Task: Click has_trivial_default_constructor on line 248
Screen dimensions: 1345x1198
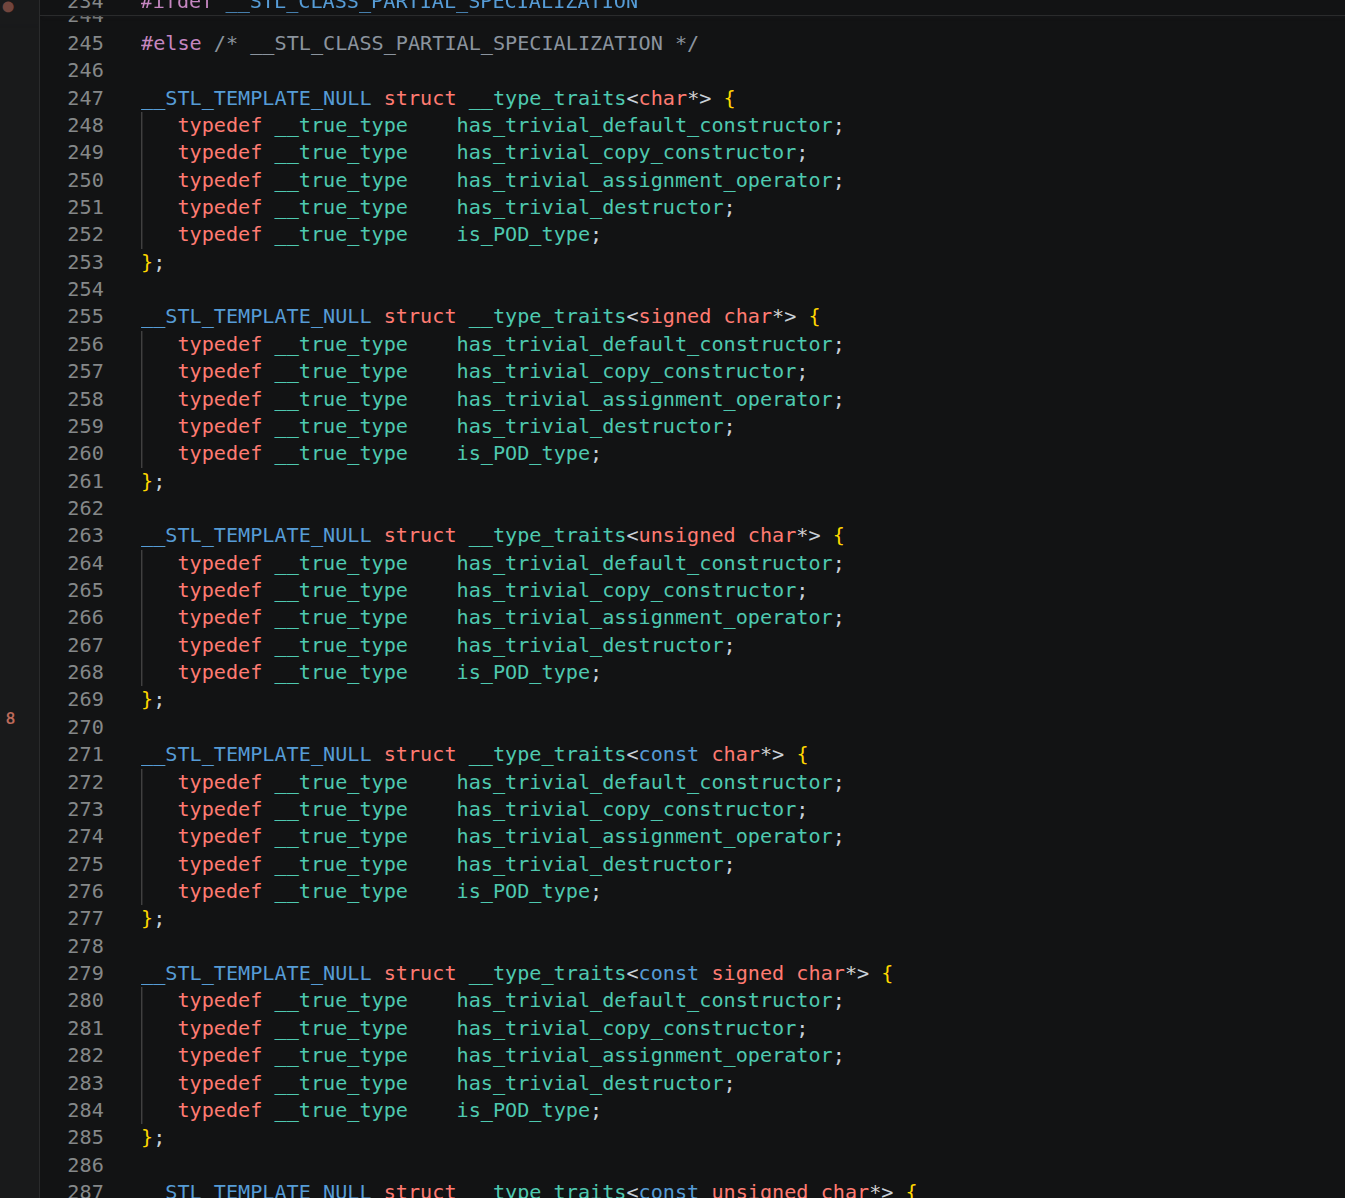Action: tap(645, 126)
